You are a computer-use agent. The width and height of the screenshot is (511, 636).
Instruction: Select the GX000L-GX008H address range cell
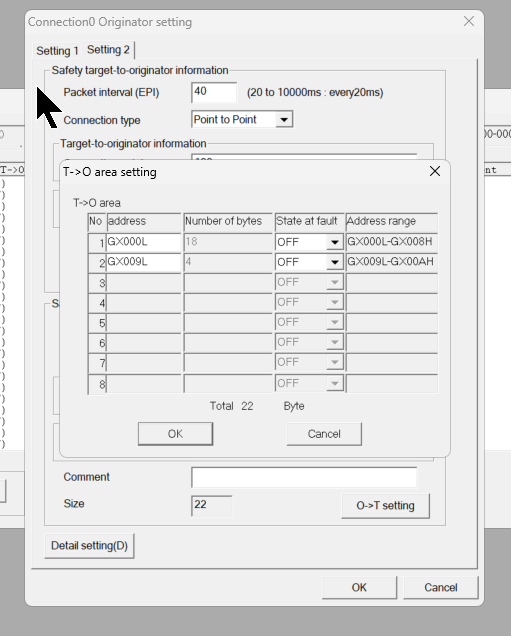pyautogui.click(x=392, y=242)
